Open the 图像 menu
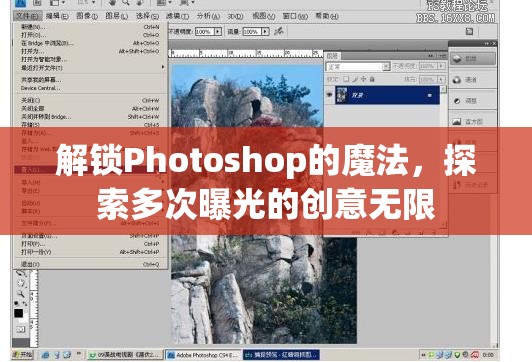This screenshot has width=532, height=362. 87,16
